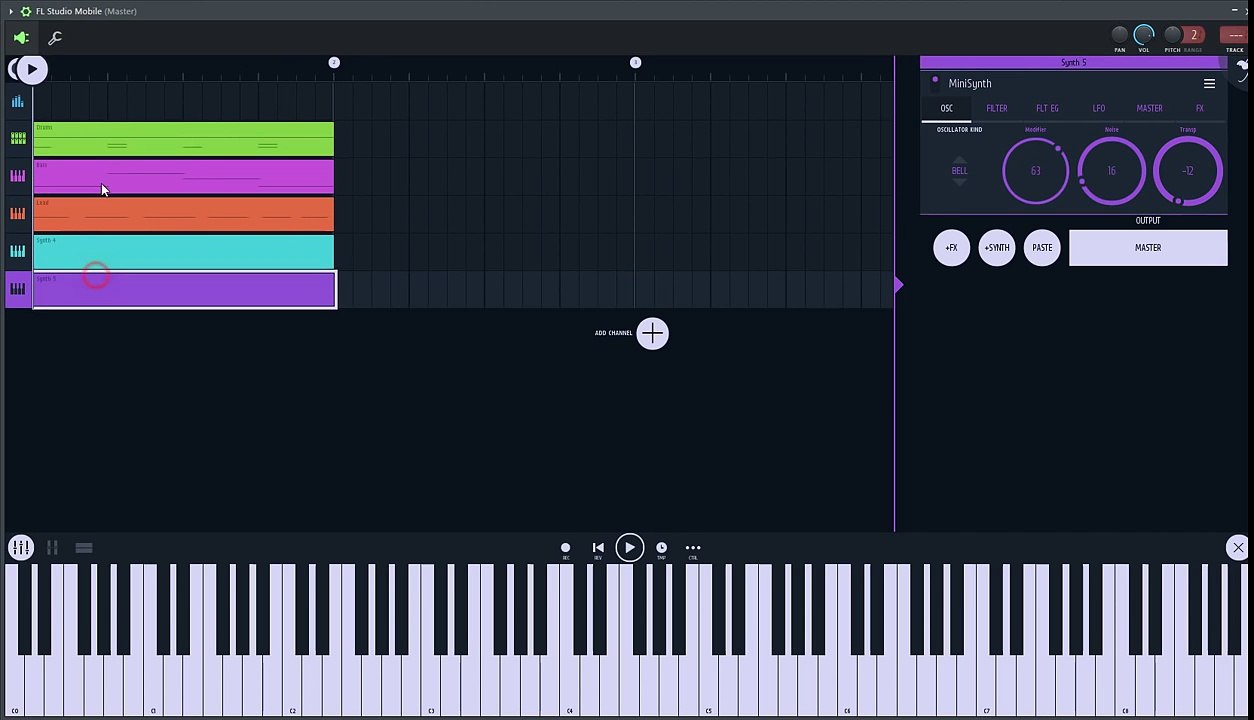Image resolution: width=1254 pixels, height=720 pixels.
Task: Select the master mixer track icon
Action: [17, 101]
